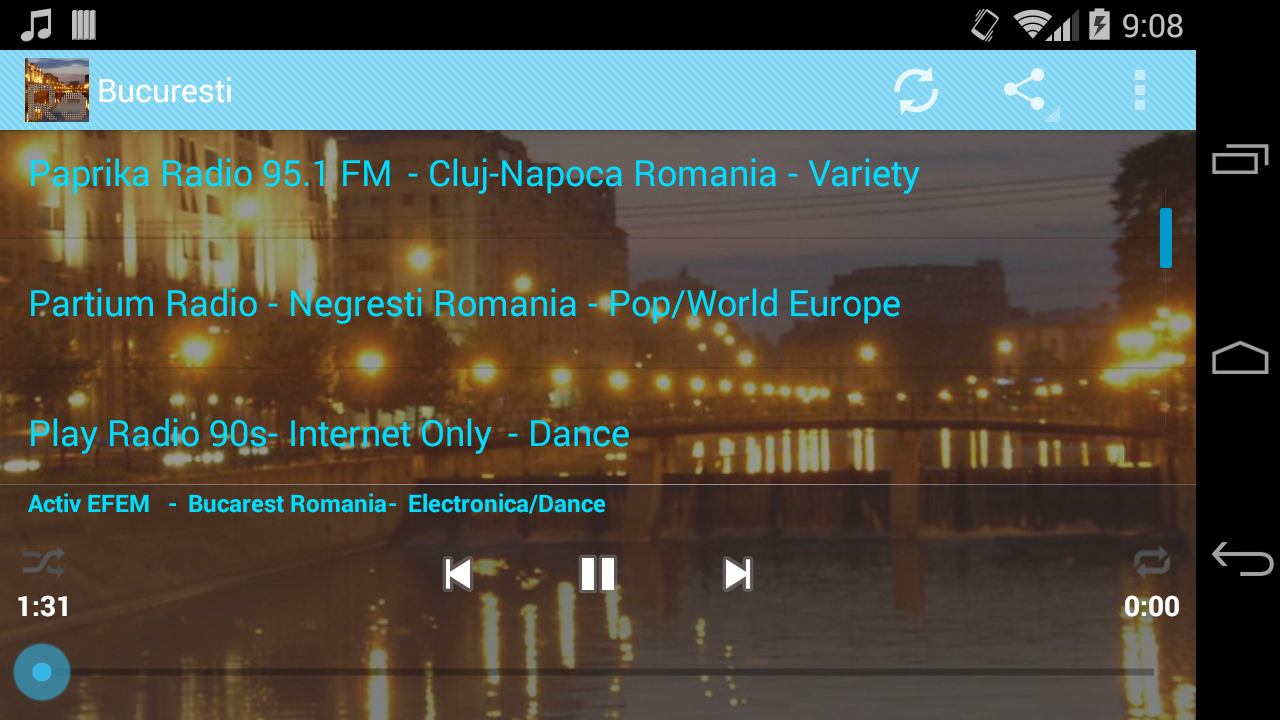1280x720 pixels.
Task: Open the share icon in the action bar
Action: click(x=1025, y=90)
